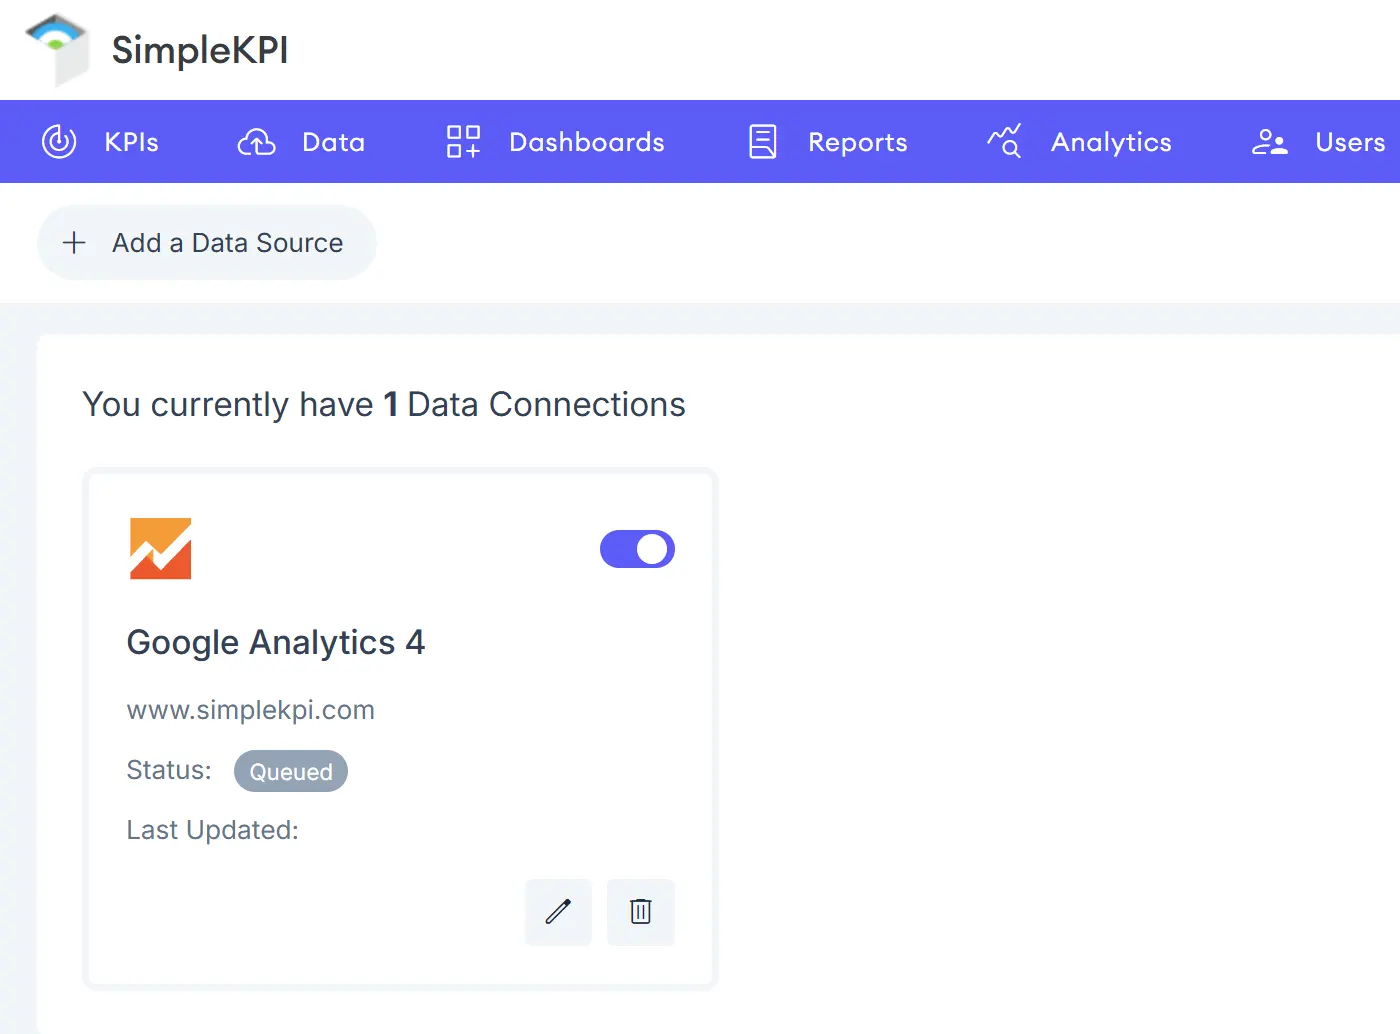Image resolution: width=1400 pixels, height=1034 pixels.
Task: Click the SimpleKPI brand name text
Action: click(200, 50)
